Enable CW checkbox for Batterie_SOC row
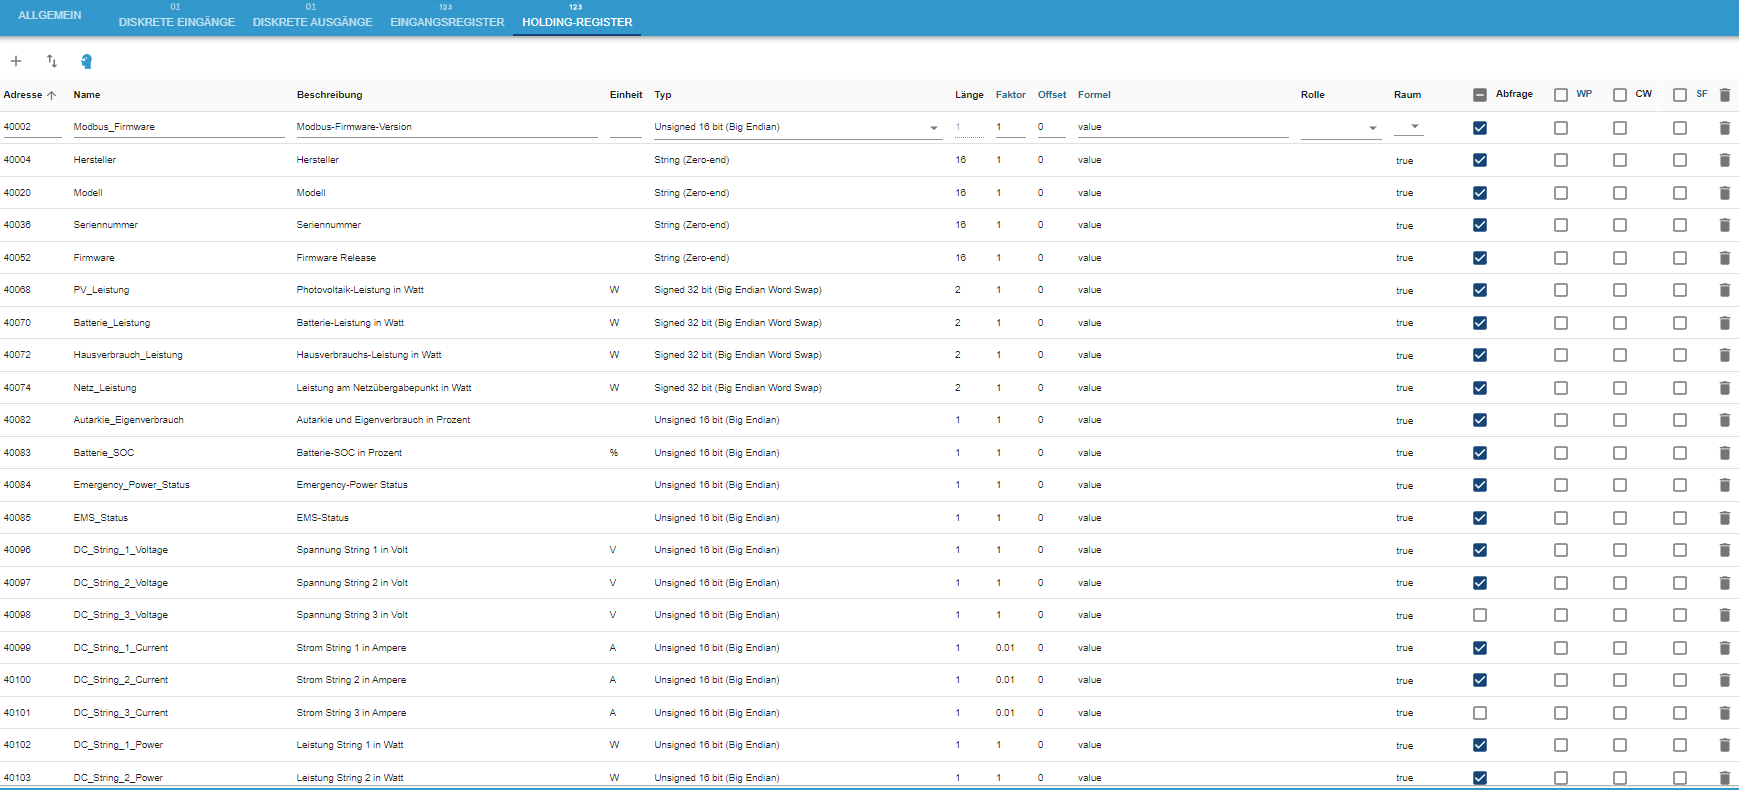Viewport: 1739px width, 790px height. pyautogui.click(x=1620, y=453)
